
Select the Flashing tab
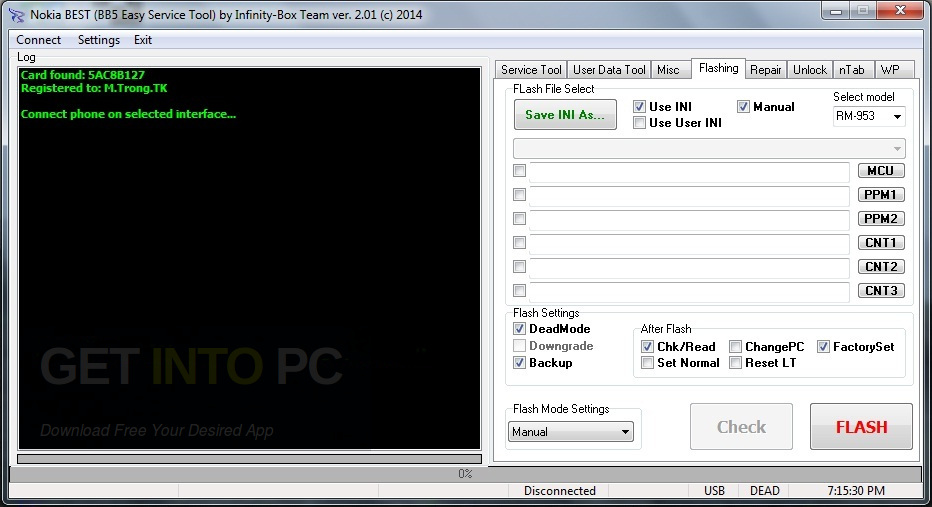pyautogui.click(x=718, y=68)
